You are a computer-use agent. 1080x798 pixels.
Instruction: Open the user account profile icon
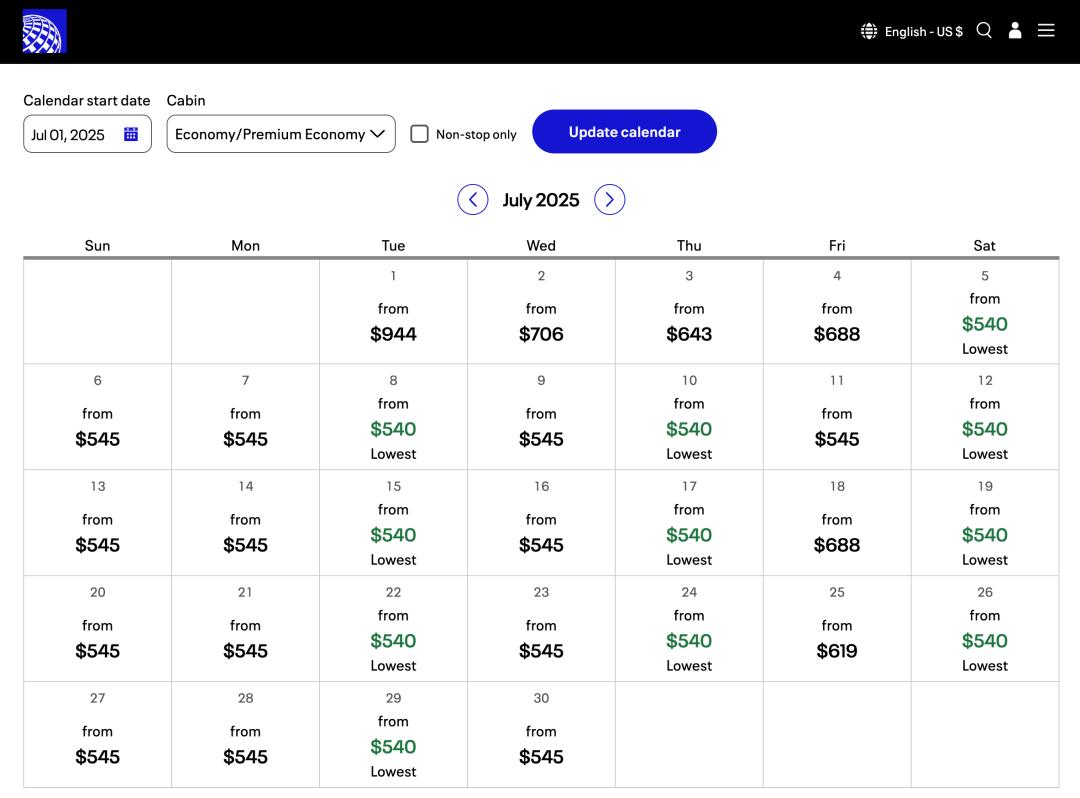pyautogui.click(x=1015, y=31)
